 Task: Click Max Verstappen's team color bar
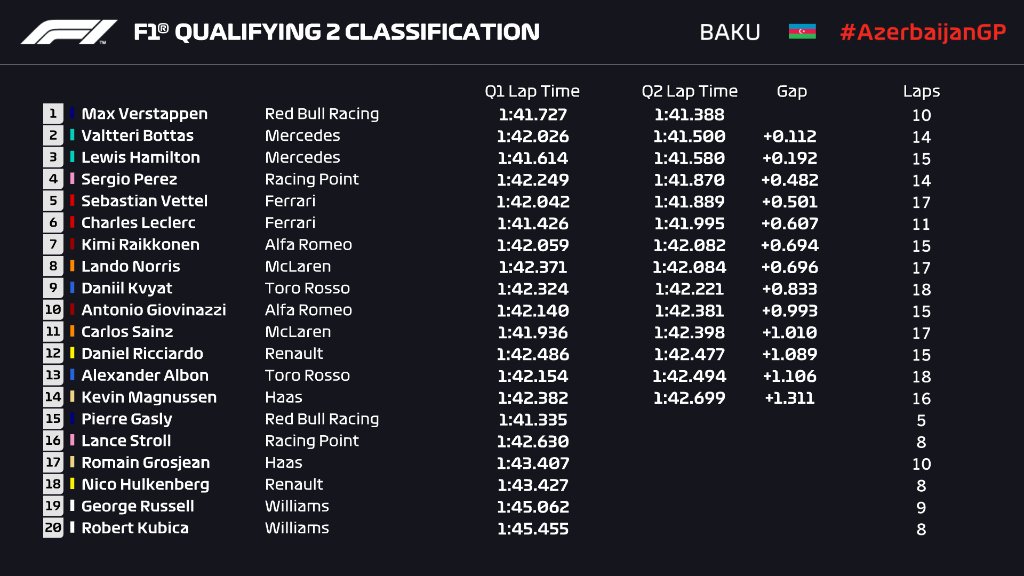pyautogui.click(x=72, y=114)
